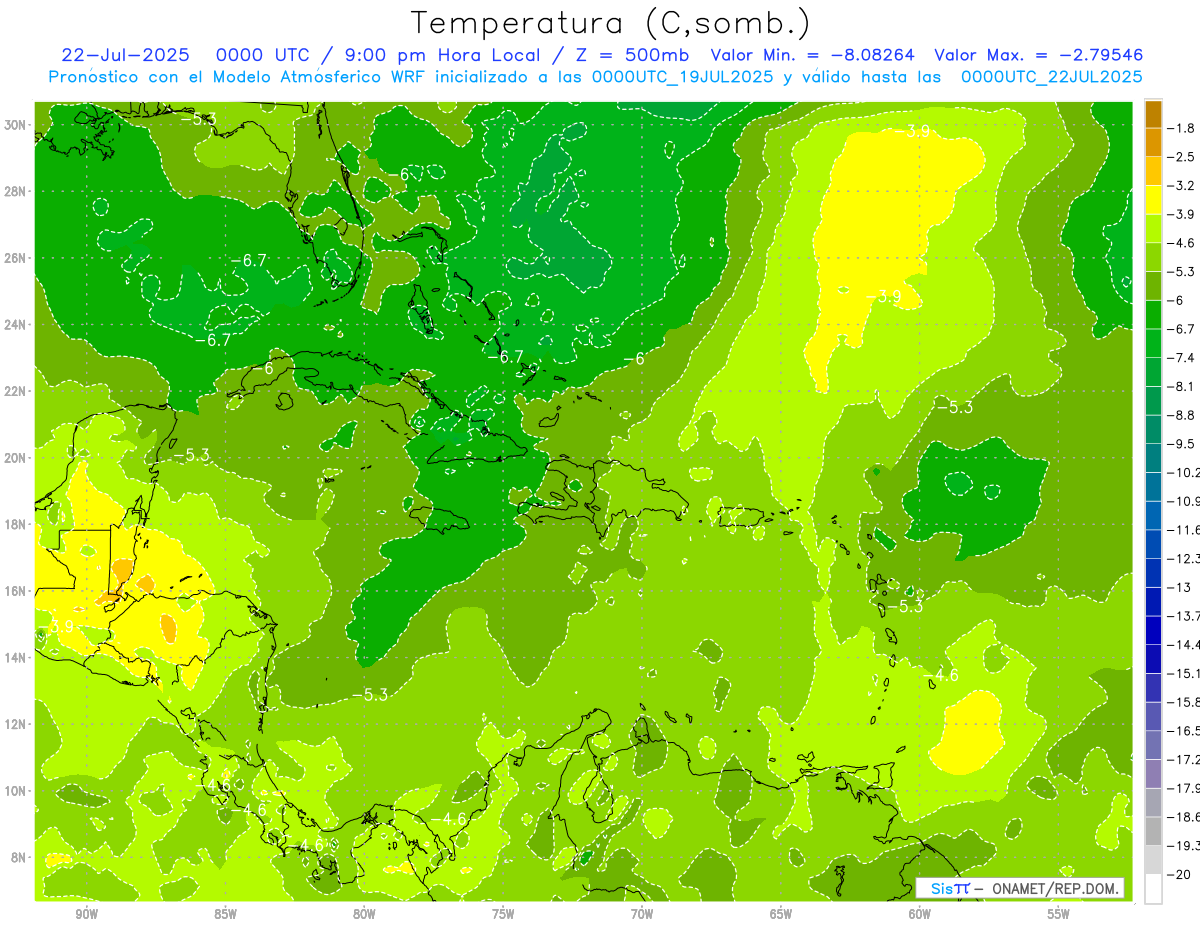Click the 28N latitude axis label
Screen dimensions: 1200x927
(15, 191)
